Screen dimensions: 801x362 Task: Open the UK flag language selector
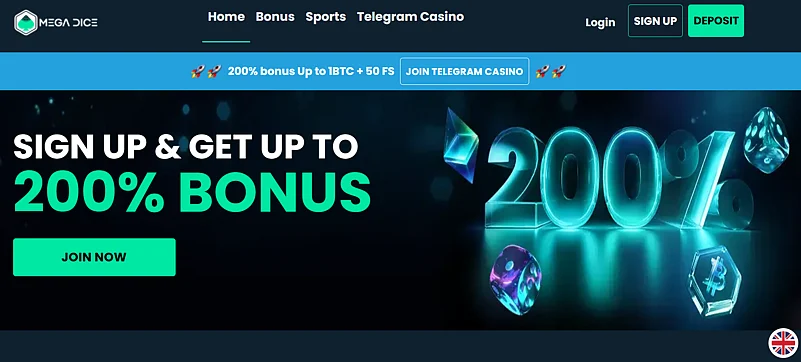[x=784, y=343]
